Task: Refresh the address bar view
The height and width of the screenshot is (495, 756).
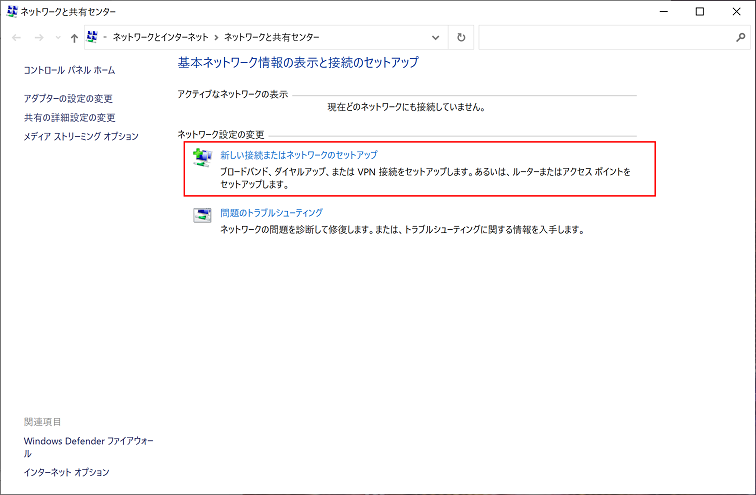Action: coord(460,37)
